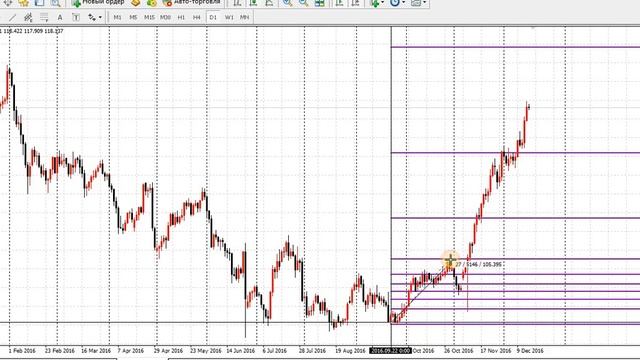640x360 pixels.
Task: Click the 14 Jun 2016 date label
Action: click(240, 351)
